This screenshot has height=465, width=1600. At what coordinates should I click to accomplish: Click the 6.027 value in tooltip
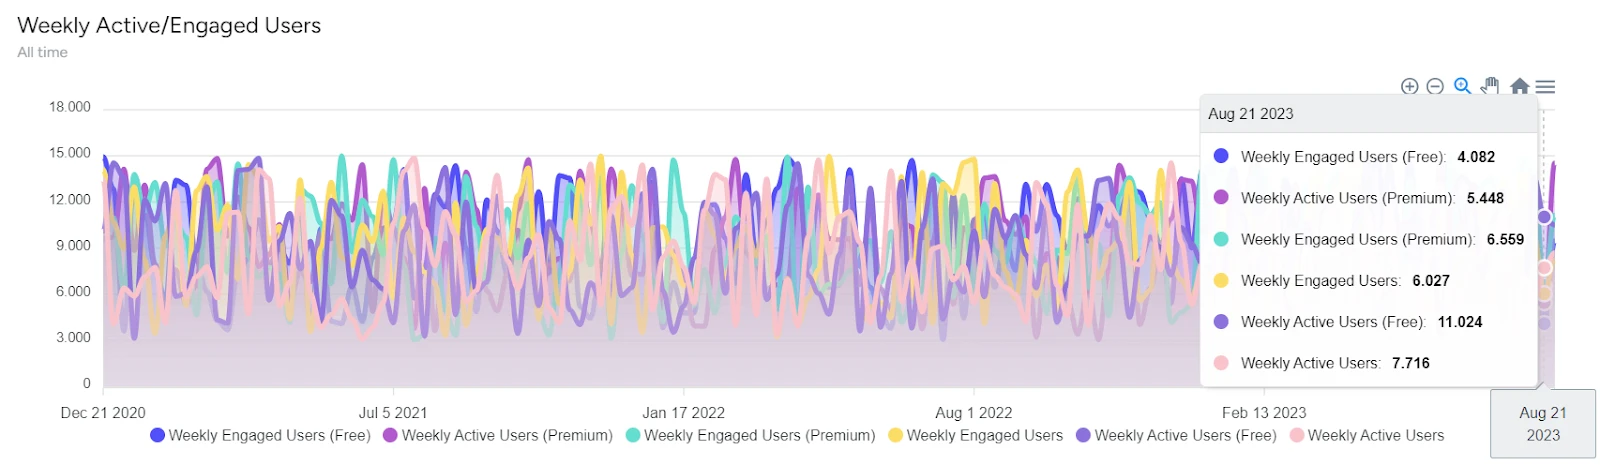coord(1431,281)
